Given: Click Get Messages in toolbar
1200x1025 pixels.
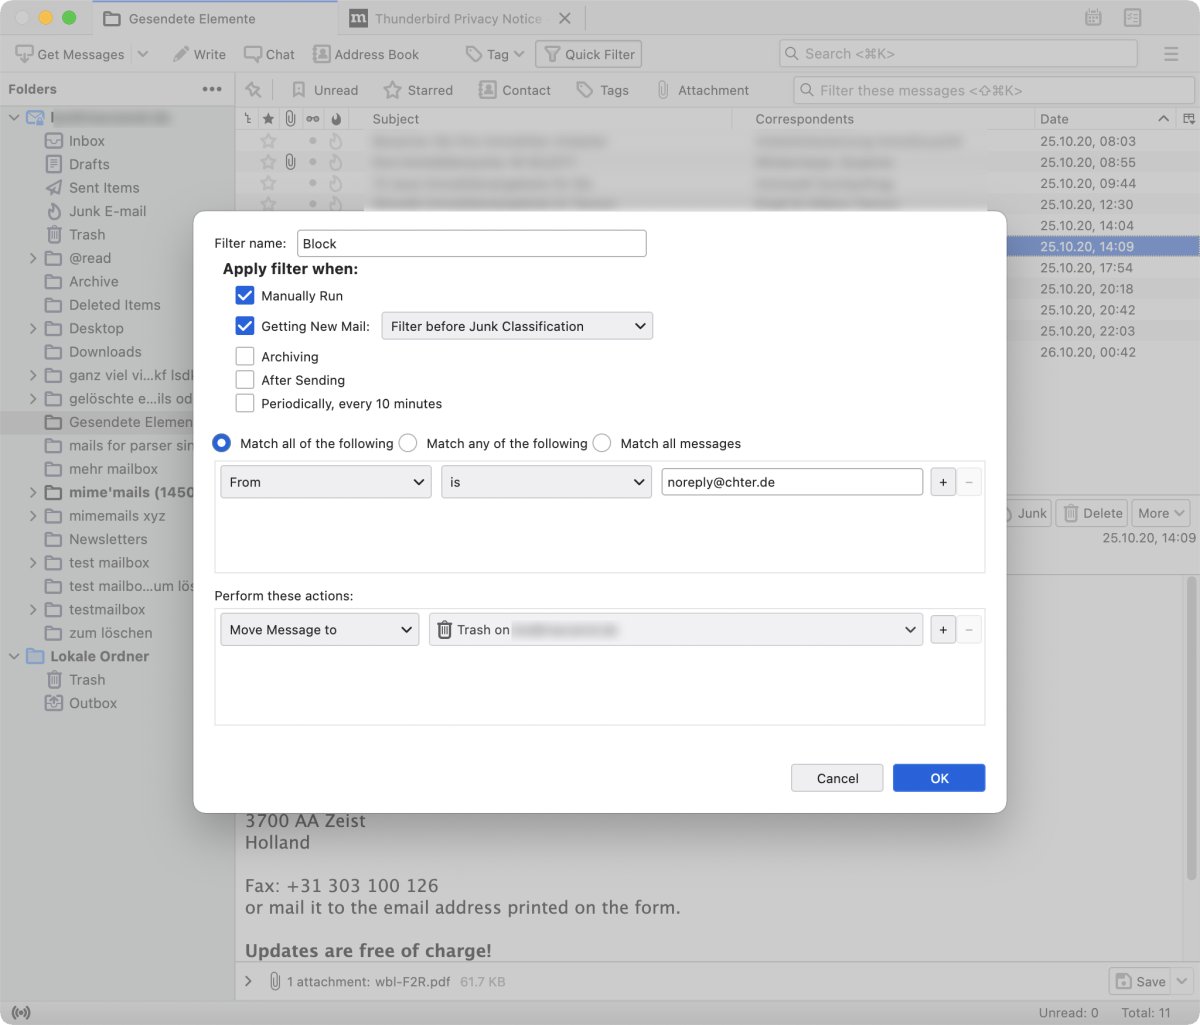Looking at the screenshot, I should pos(70,54).
